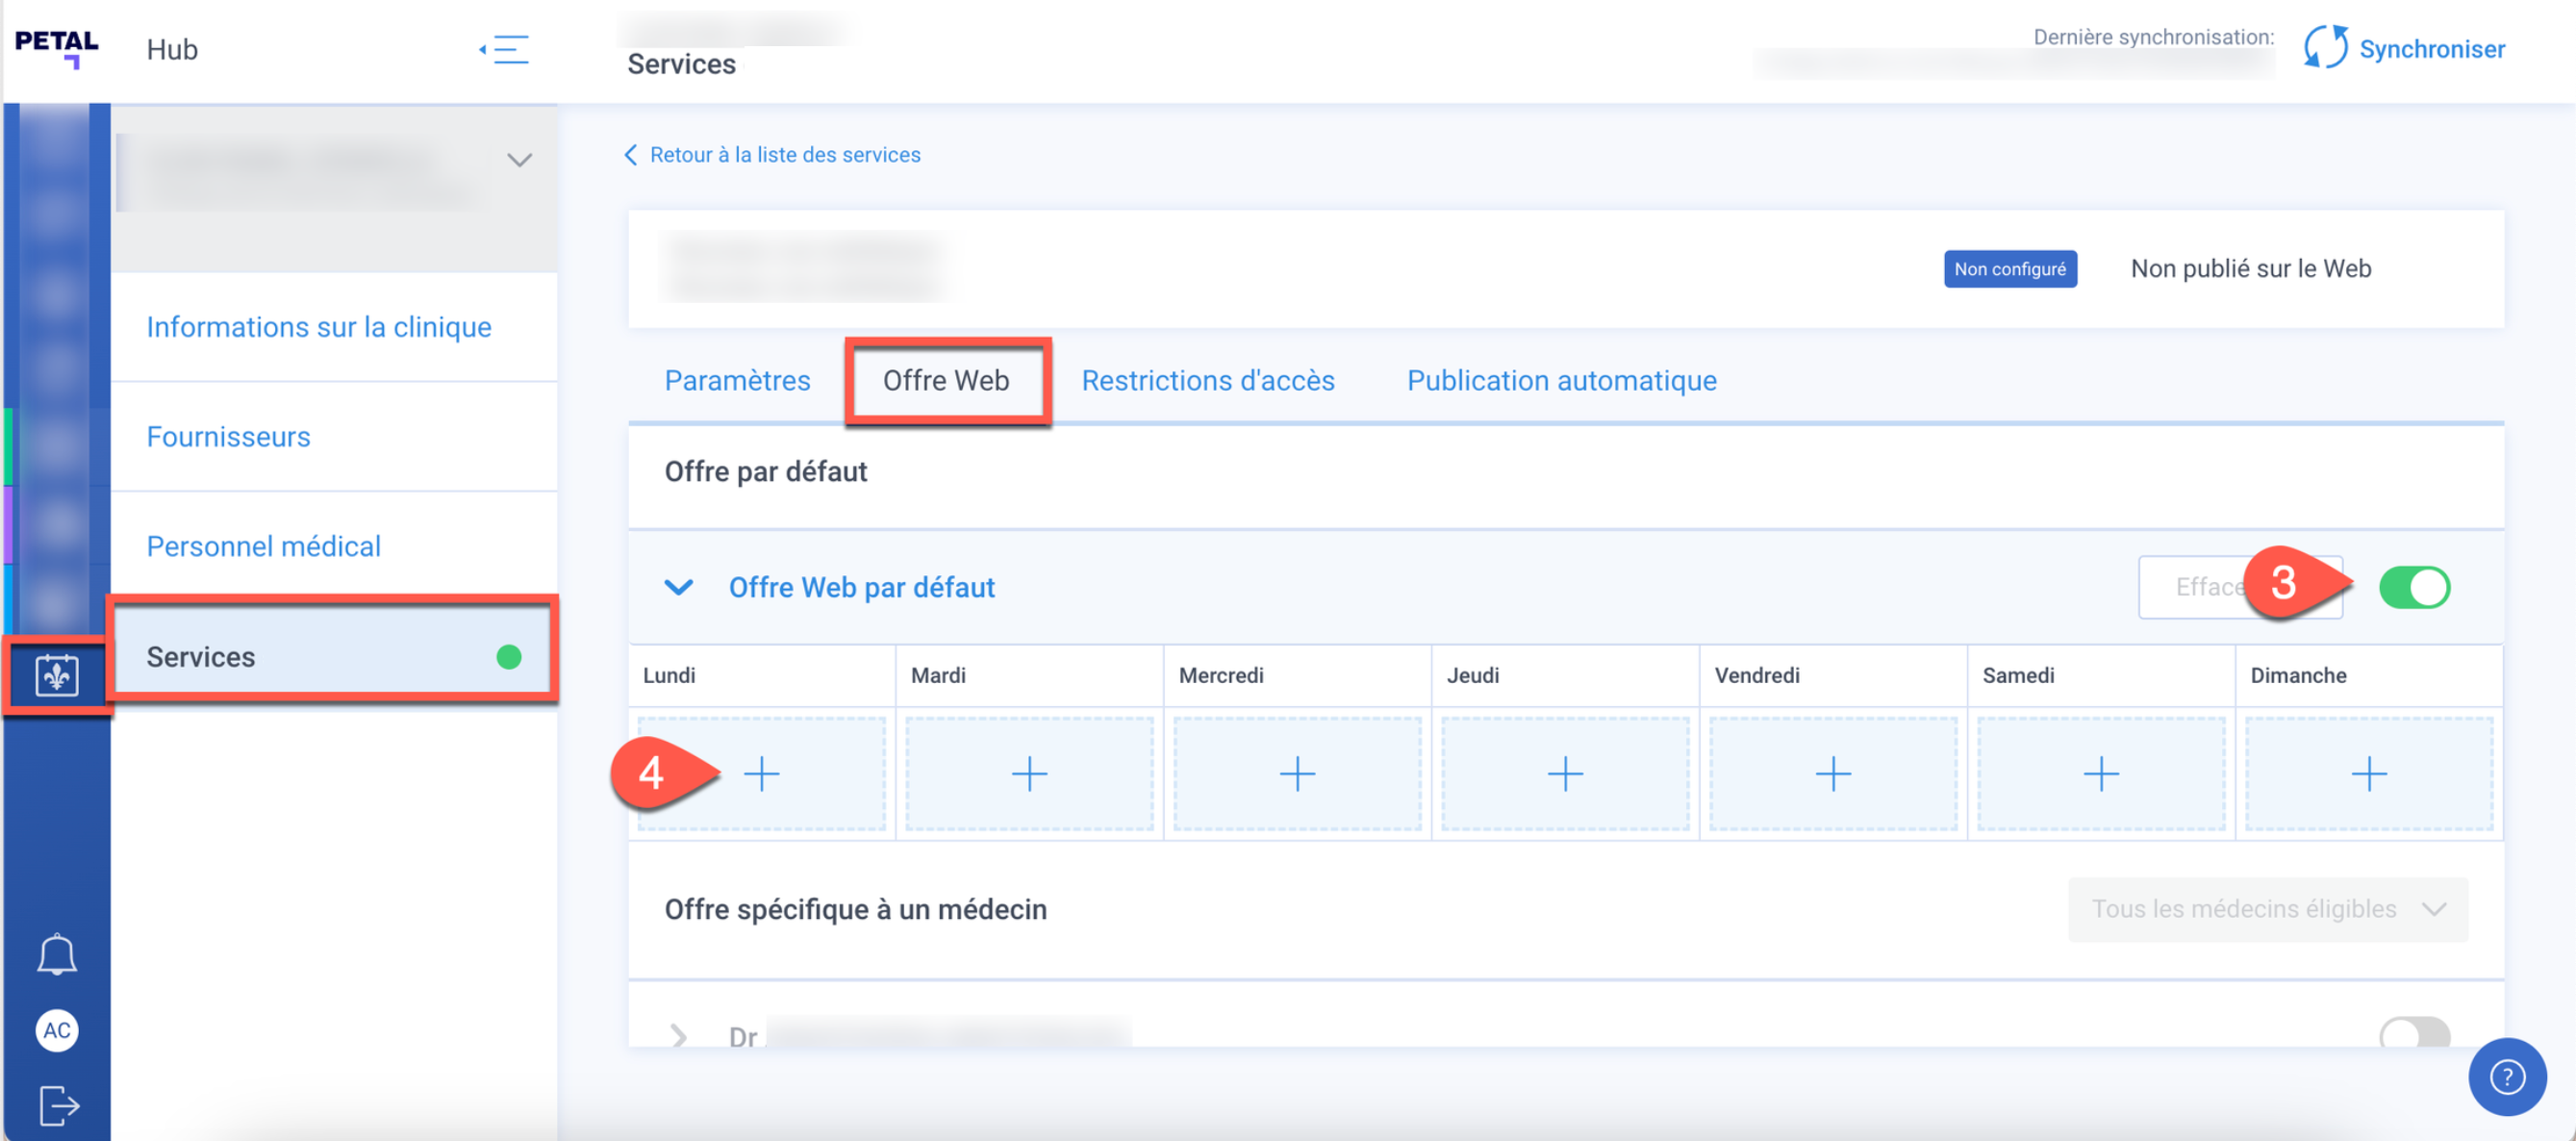Open the AC user avatar

[57, 1030]
